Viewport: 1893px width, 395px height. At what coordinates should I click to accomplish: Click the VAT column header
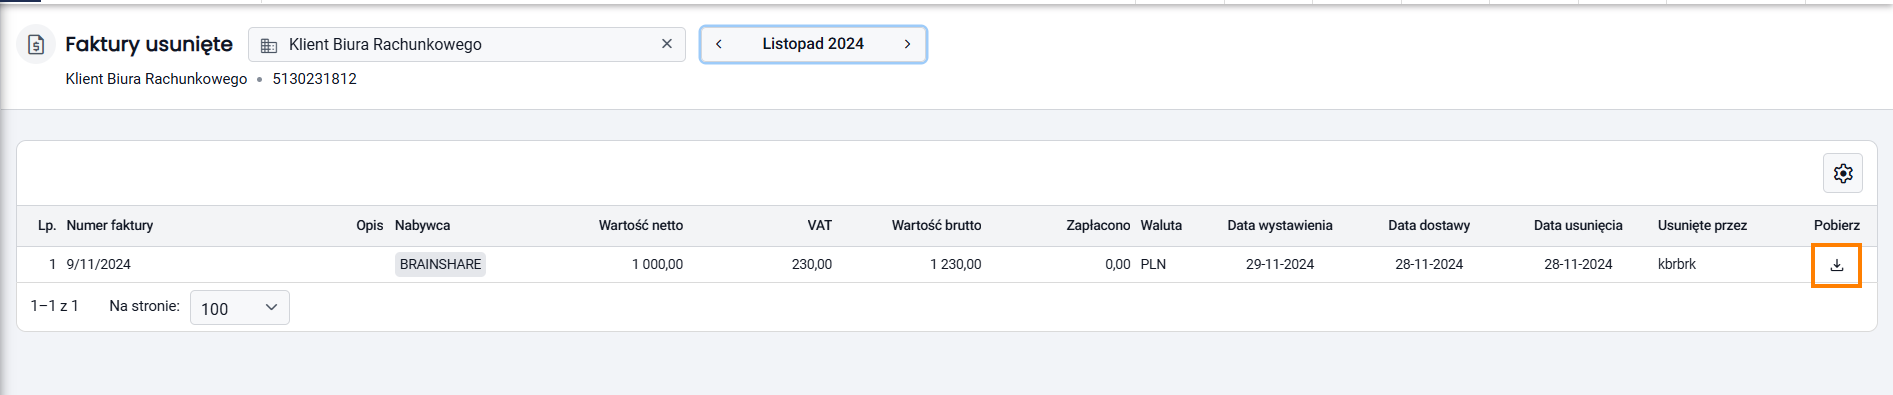820,225
